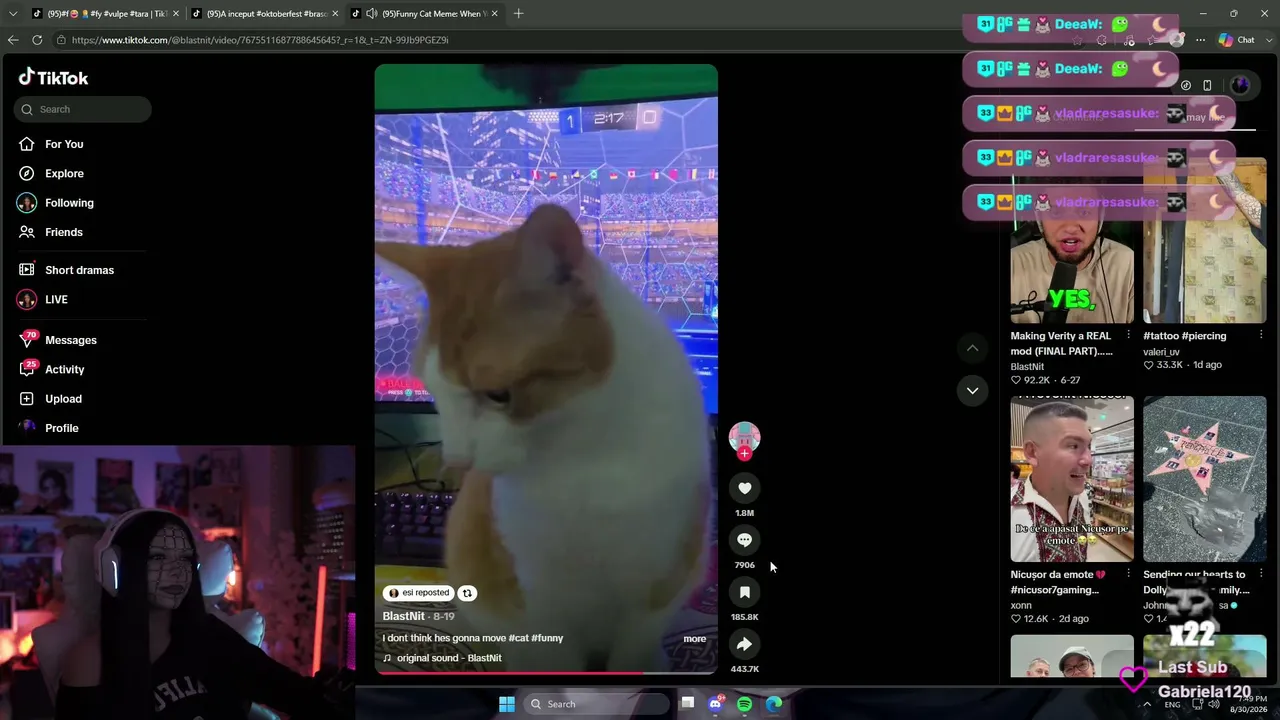Image resolution: width=1280 pixels, height=720 pixels.
Task: Open the #tattoo #piercing video thumbnail
Action: click(x=1205, y=240)
